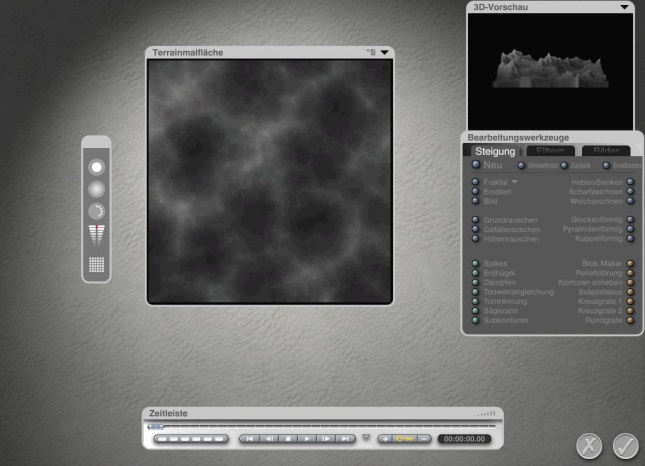Open the Terrainmalfläche options dropdown arrow
Image resolution: width=645 pixels, height=466 pixels.
tap(384, 52)
